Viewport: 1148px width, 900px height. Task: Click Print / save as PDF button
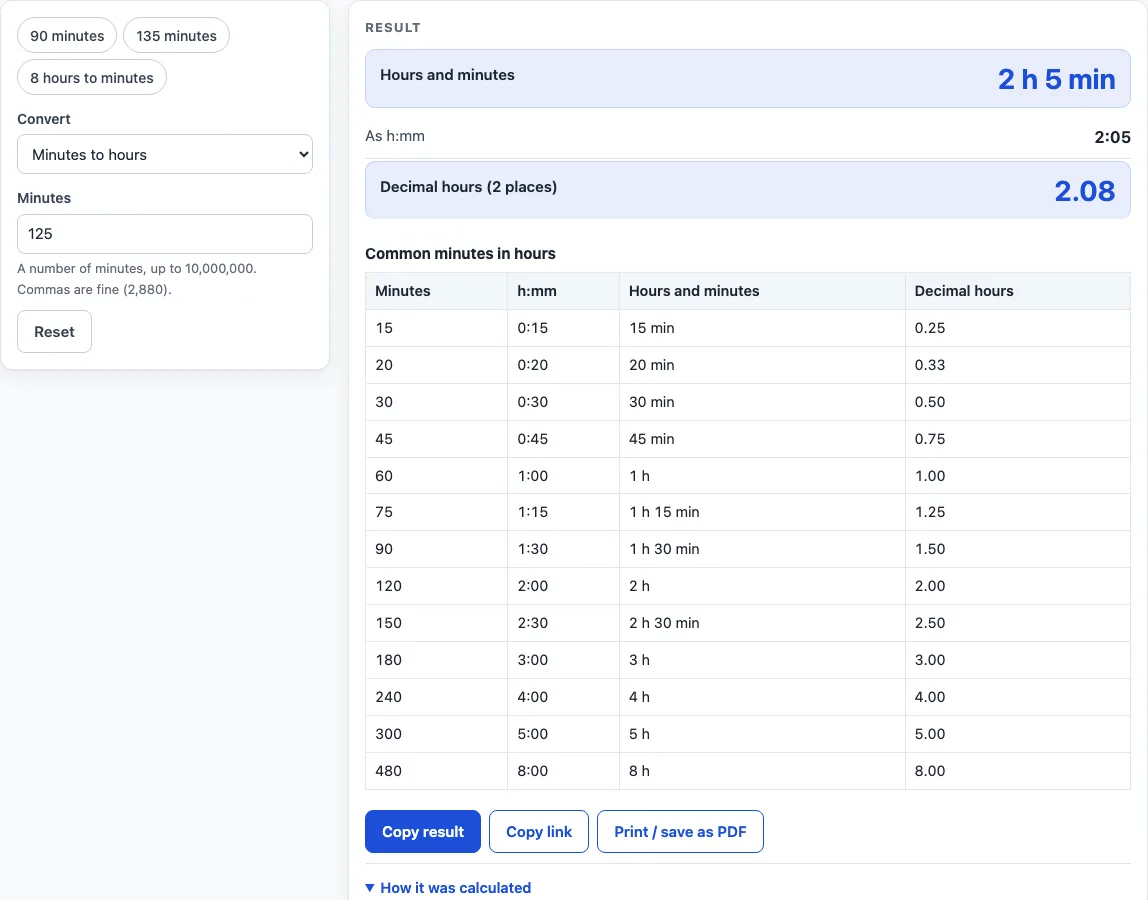pos(680,832)
